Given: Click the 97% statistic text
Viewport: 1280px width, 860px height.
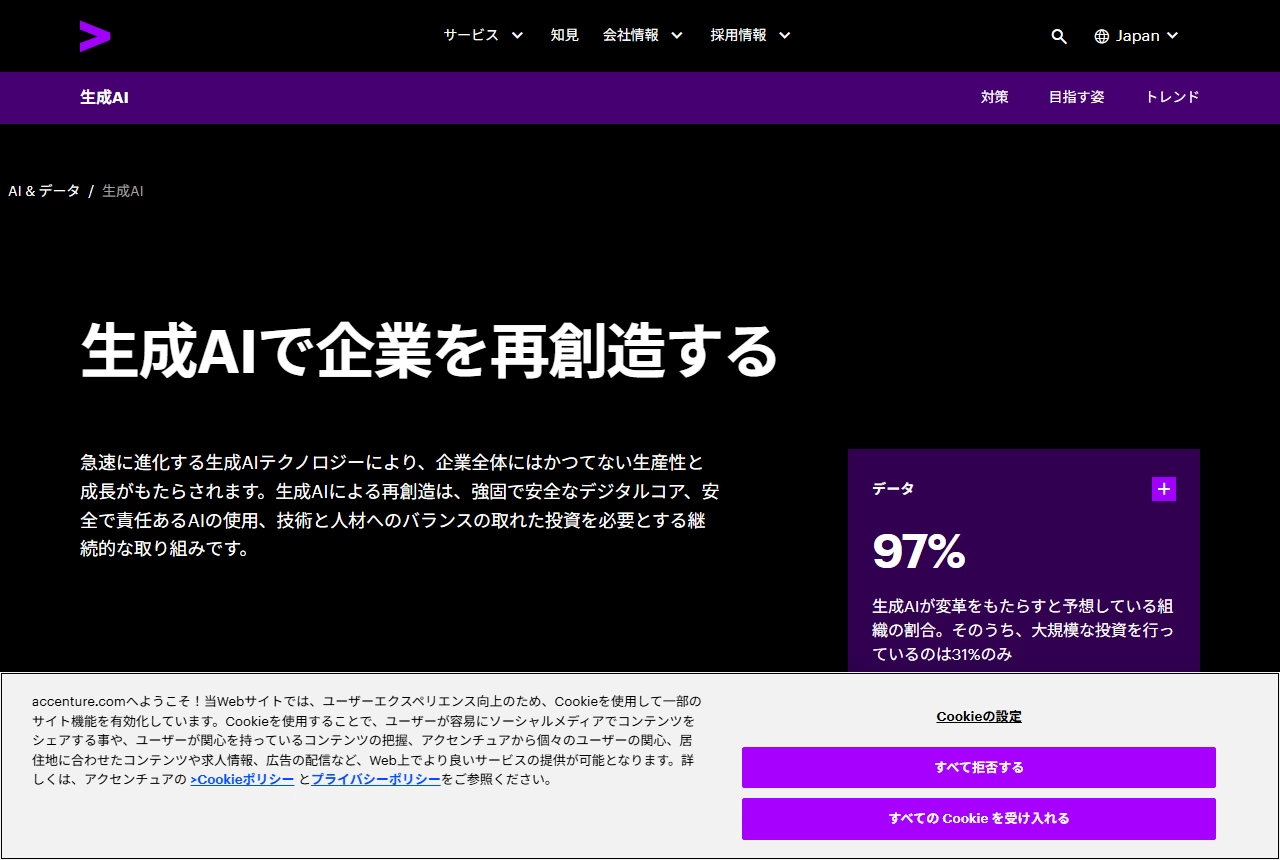Looking at the screenshot, I should tap(919, 551).
